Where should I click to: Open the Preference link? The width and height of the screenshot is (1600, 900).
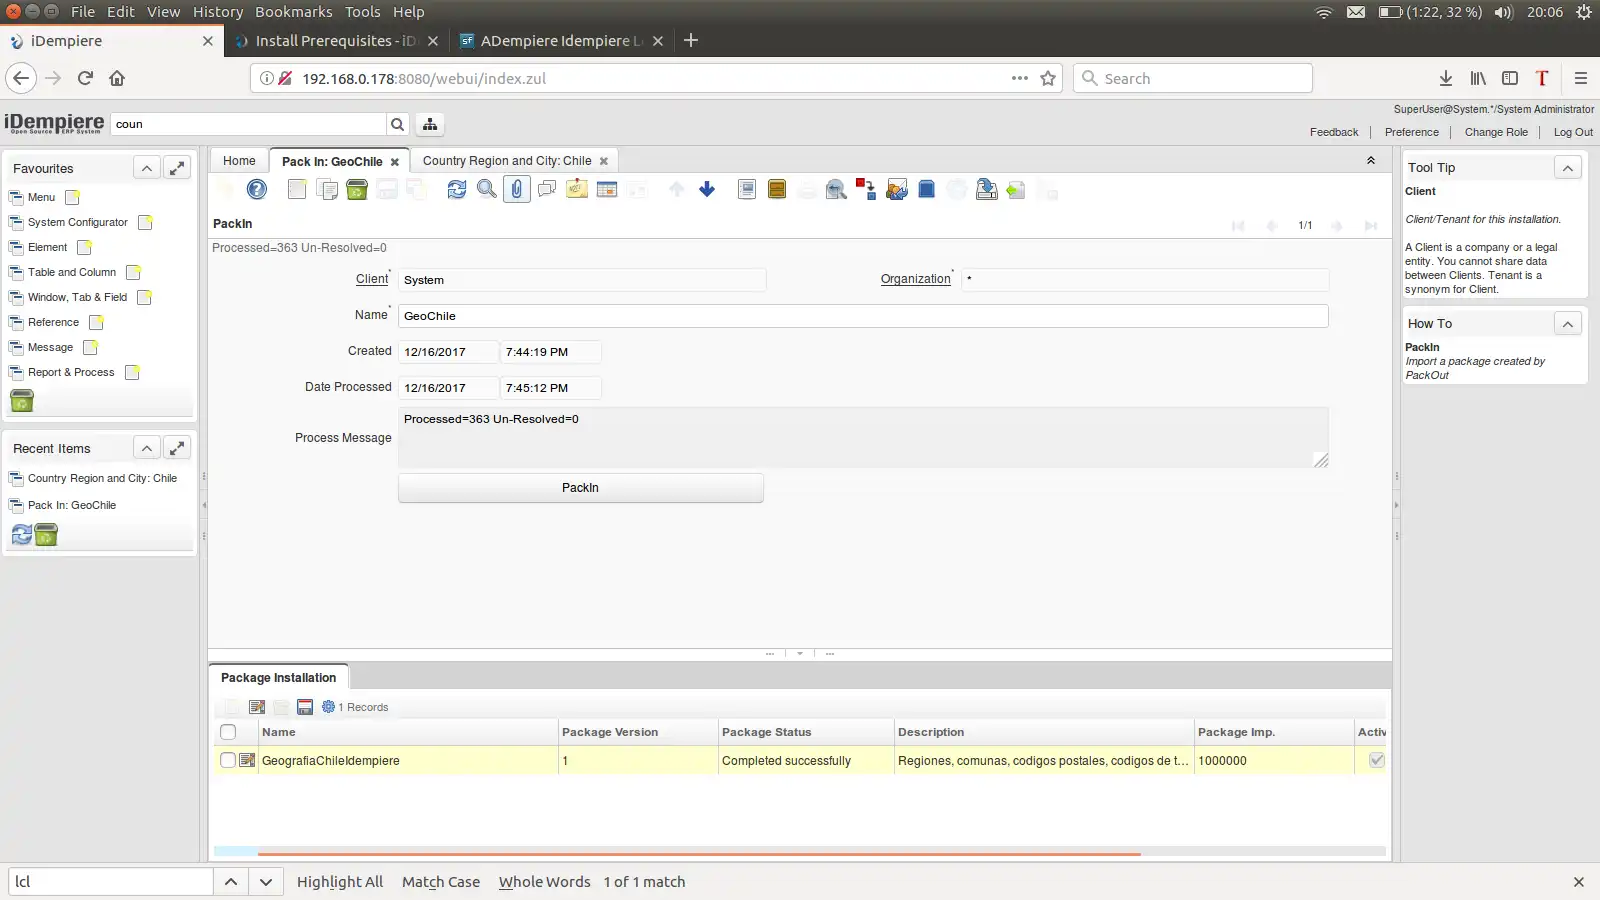coord(1411,132)
